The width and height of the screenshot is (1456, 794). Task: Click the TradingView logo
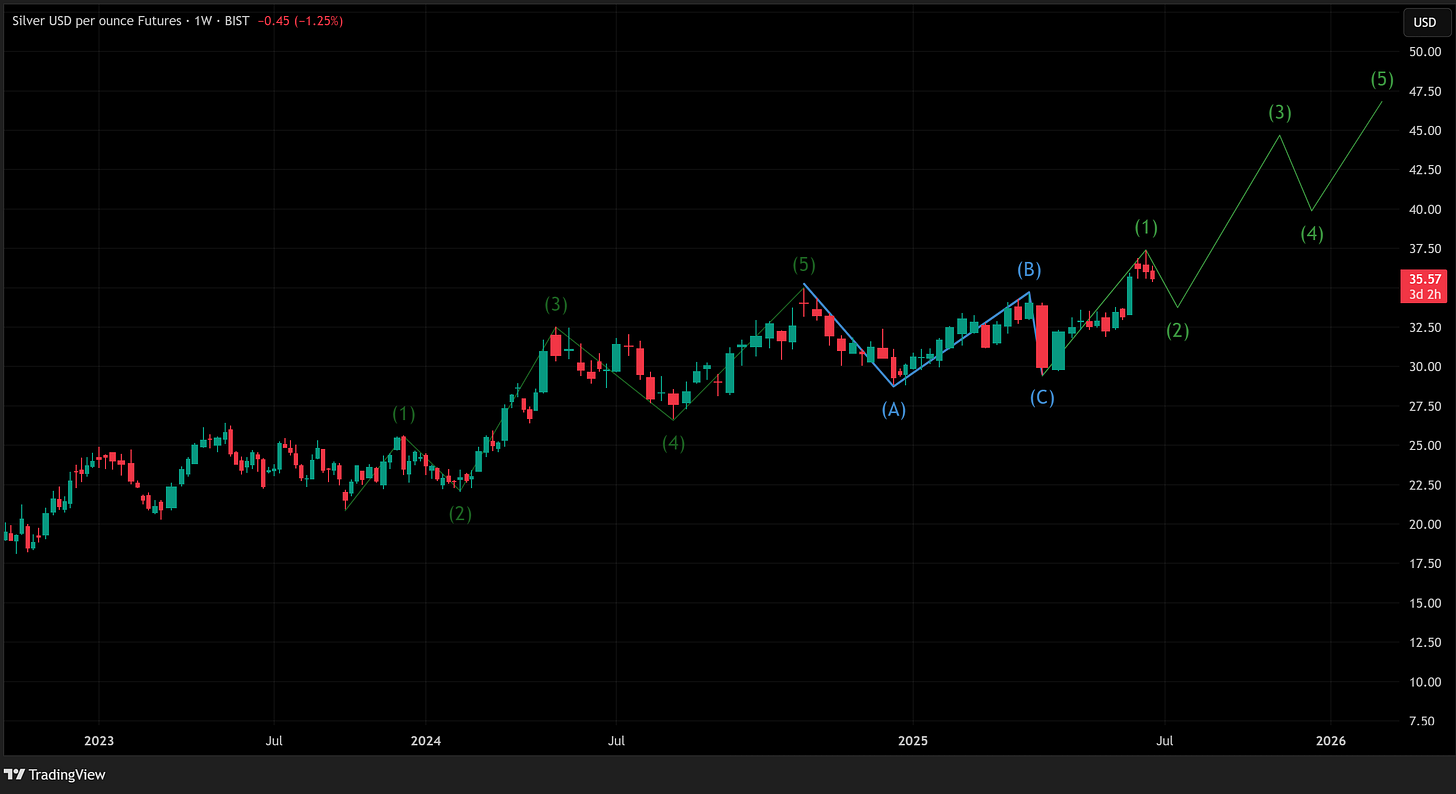tap(55, 774)
